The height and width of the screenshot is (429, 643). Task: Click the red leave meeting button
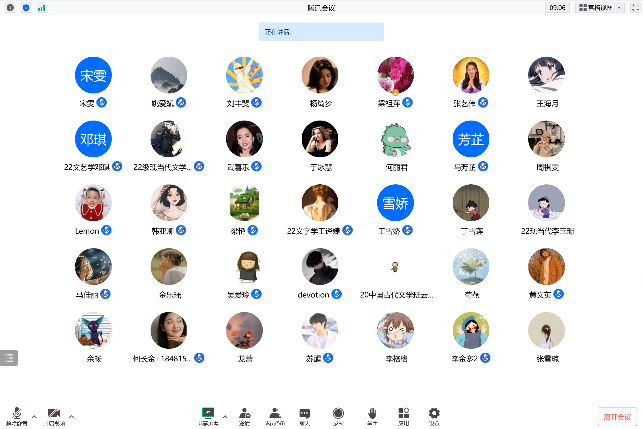pos(617,416)
